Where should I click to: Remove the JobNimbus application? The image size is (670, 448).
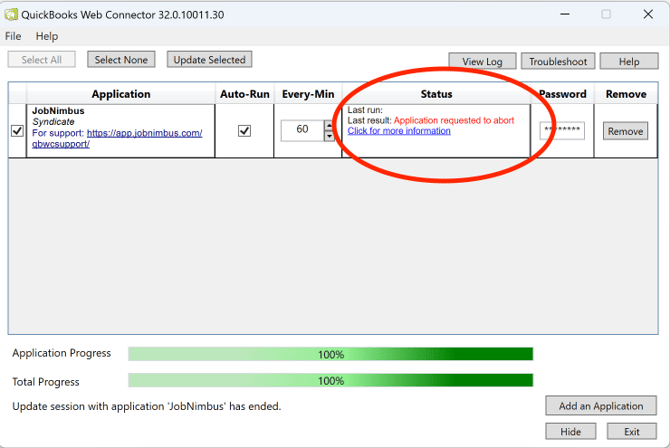click(626, 131)
